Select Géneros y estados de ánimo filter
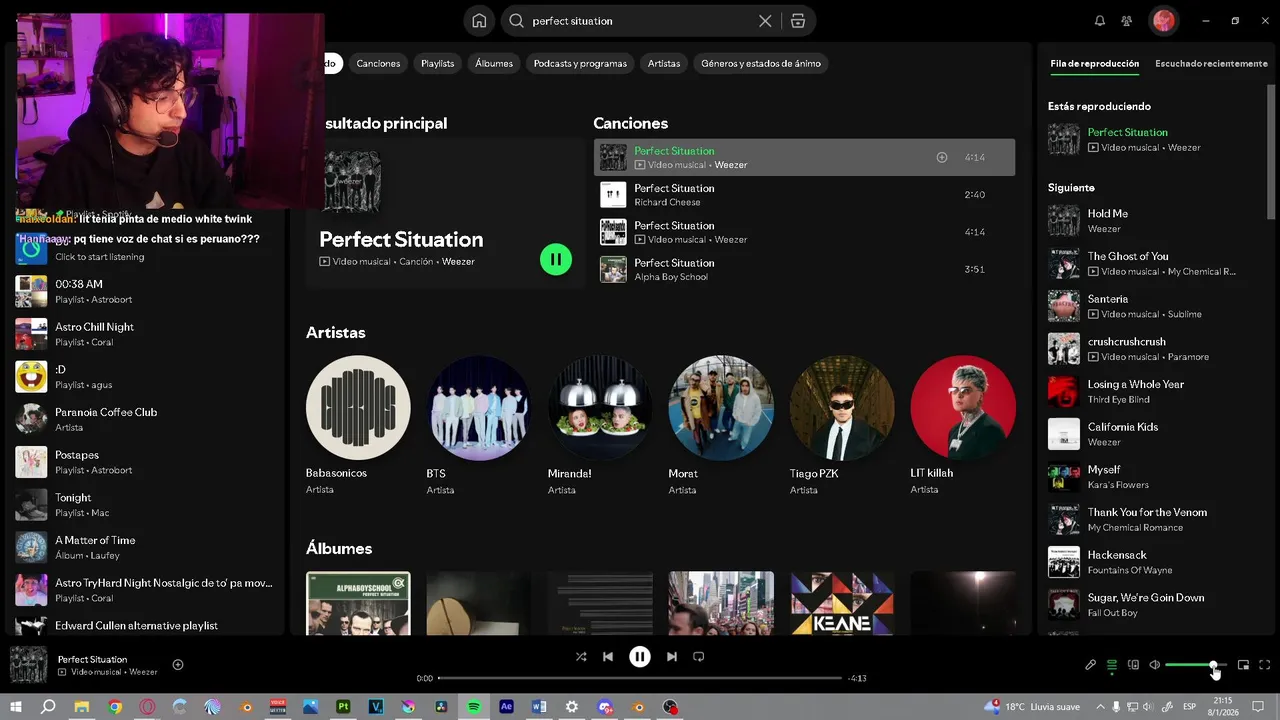Screen dimensions: 1280x720 (x=761, y=63)
